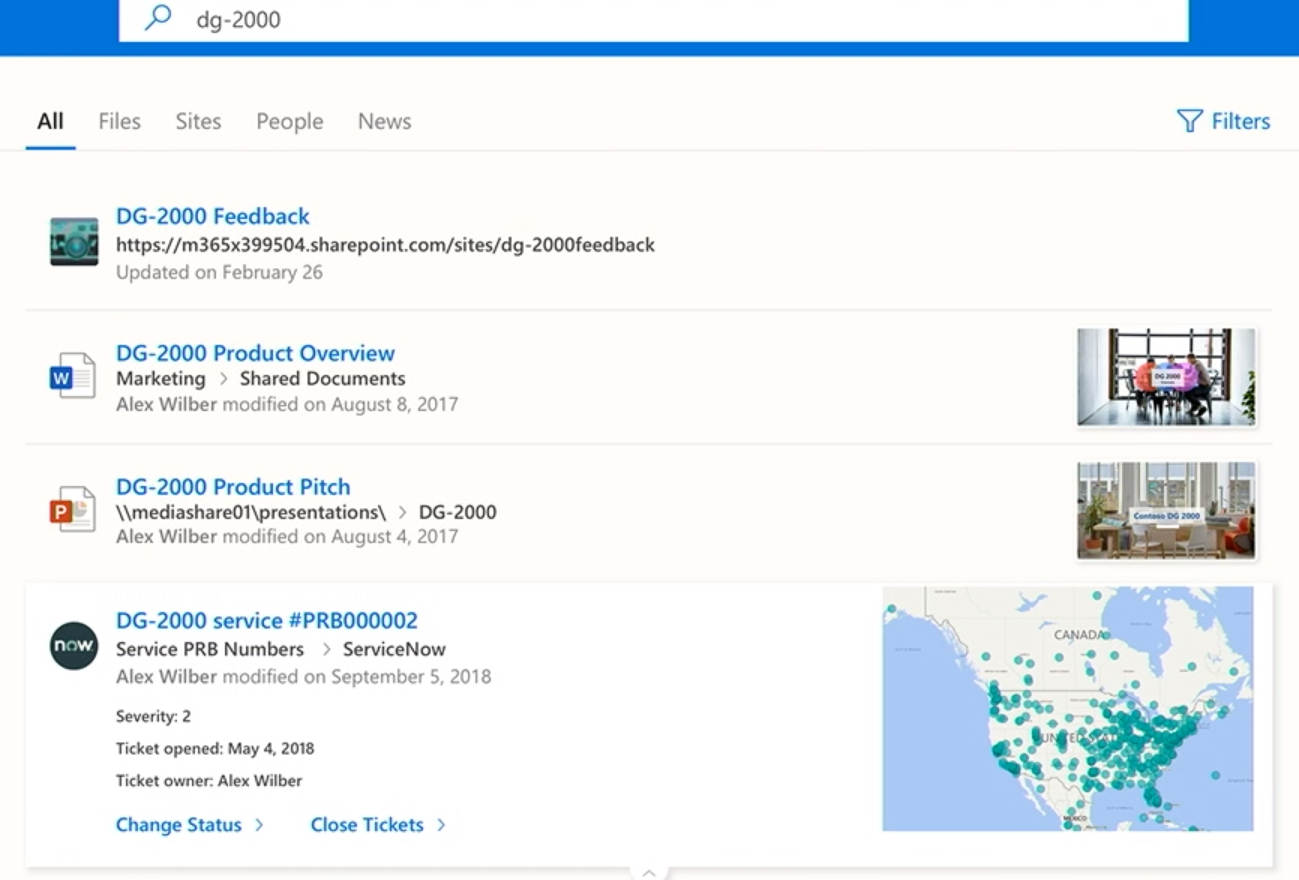Image resolution: width=1299 pixels, height=880 pixels.
Task: Switch to the Files tab
Action: click(x=119, y=121)
